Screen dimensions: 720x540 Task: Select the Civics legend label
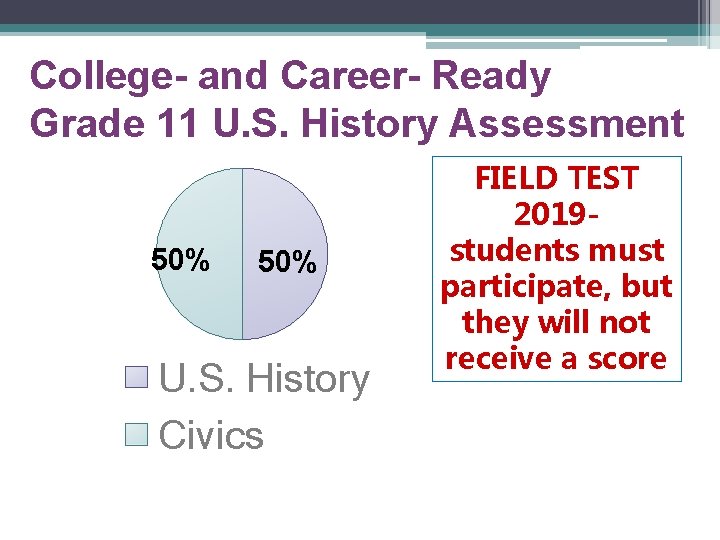(211, 434)
